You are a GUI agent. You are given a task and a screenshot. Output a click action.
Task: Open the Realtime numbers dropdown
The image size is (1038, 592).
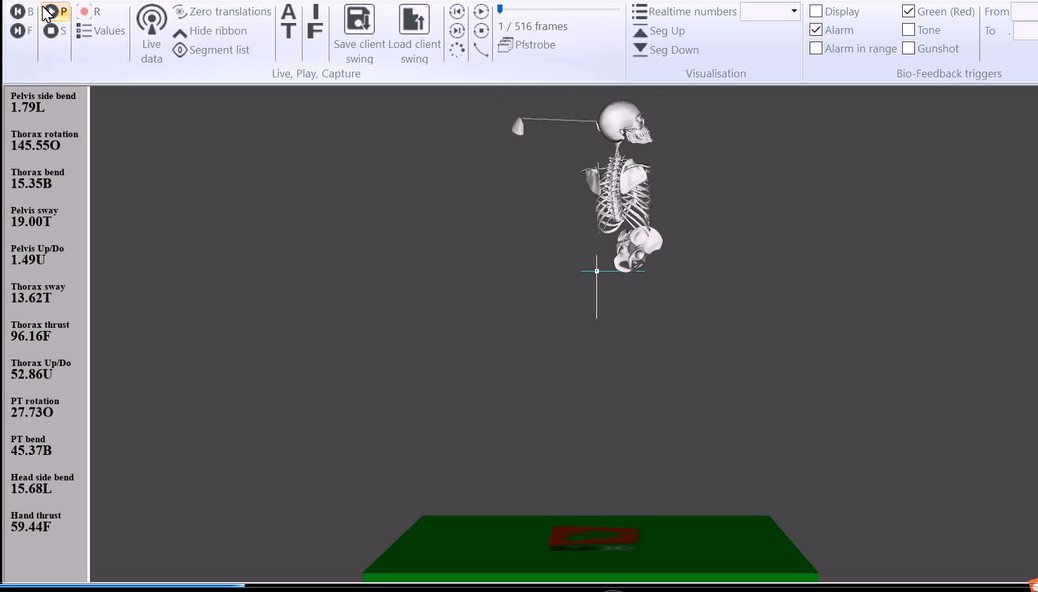(794, 12)
